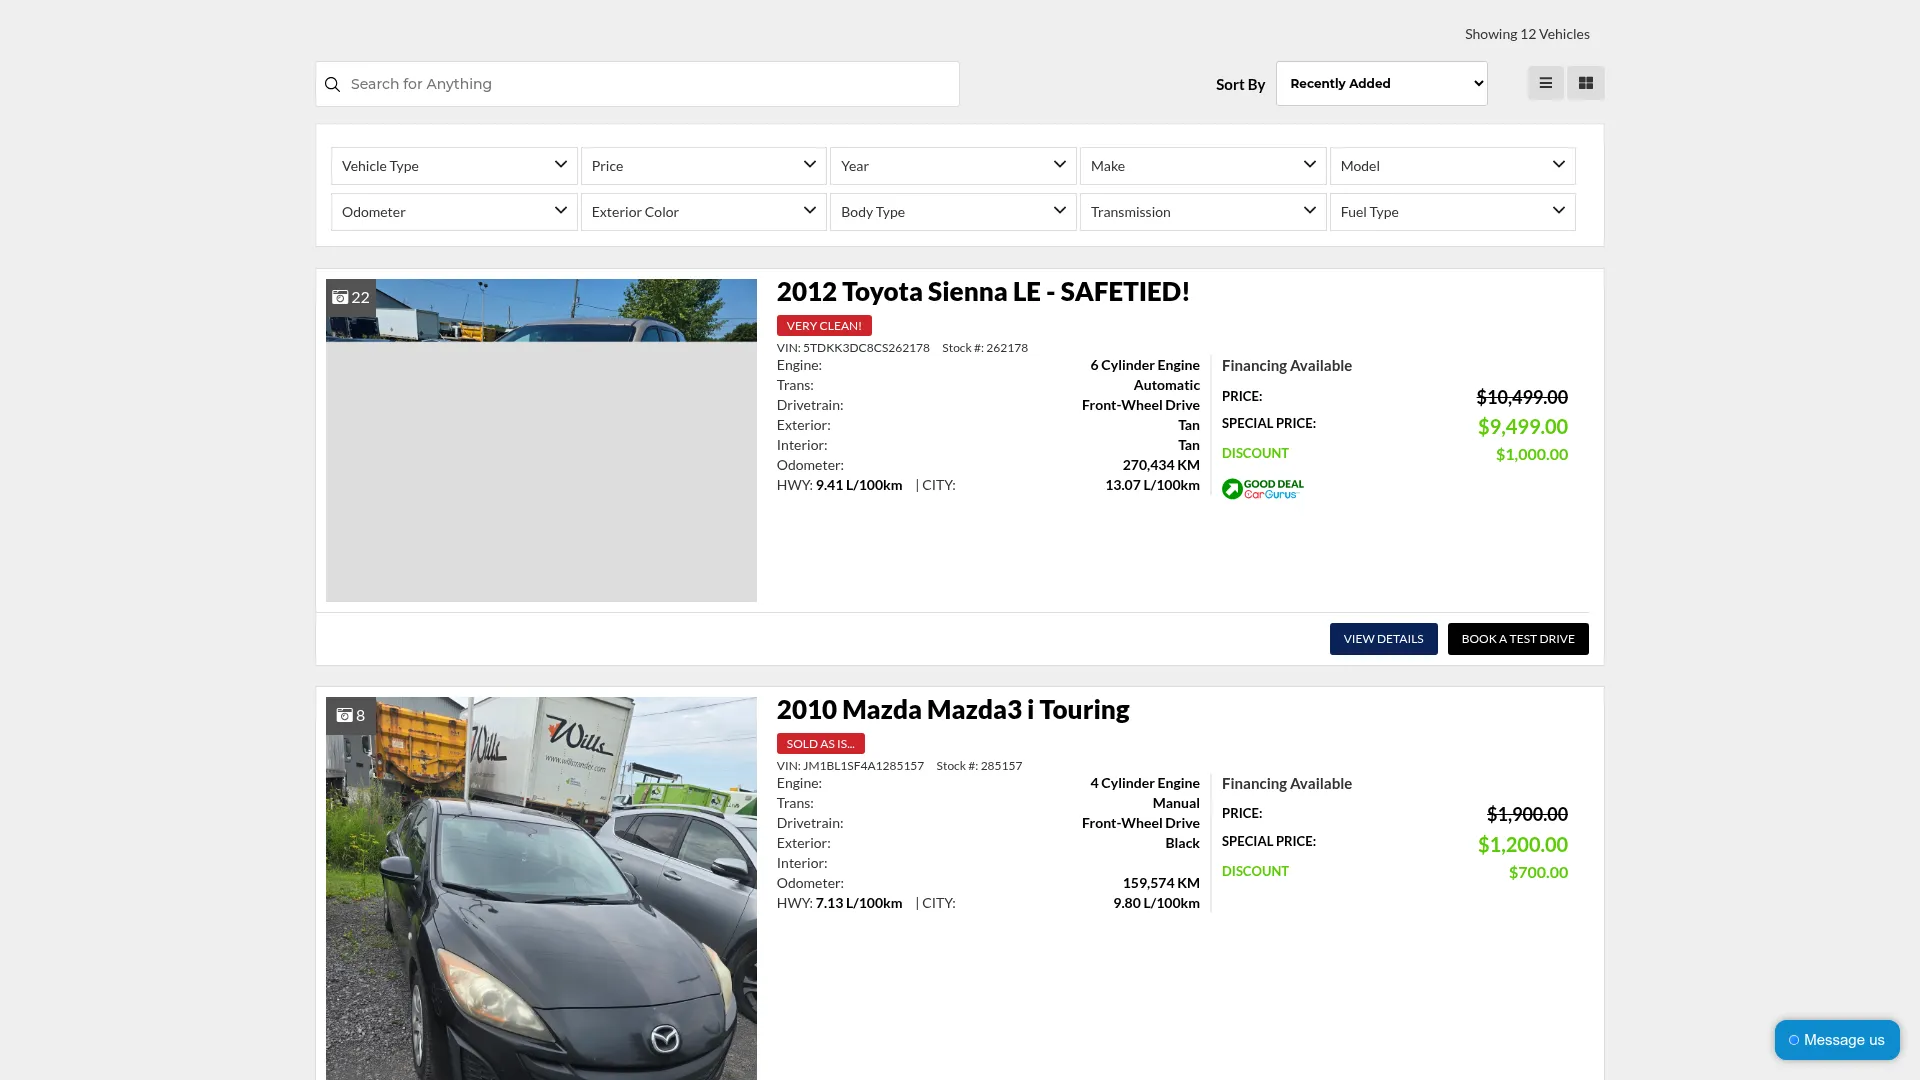Screen dimensions: 1920x1080
Task: Click Sienna VIN 5TDKK3DC8CS262178
Action: point(853,348)
